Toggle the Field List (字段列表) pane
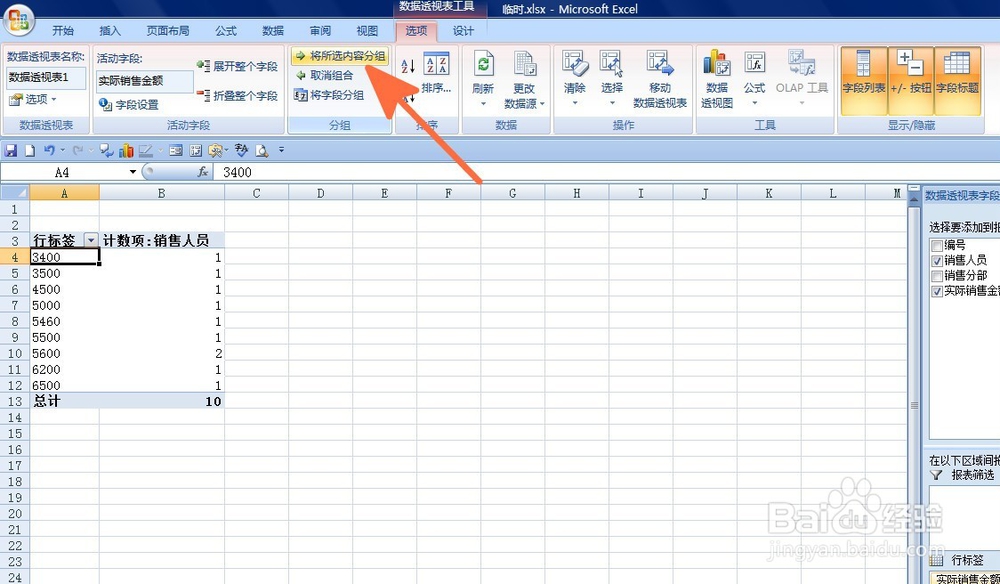The height and width of the screenshot is (584, 1000). [864, 81]
